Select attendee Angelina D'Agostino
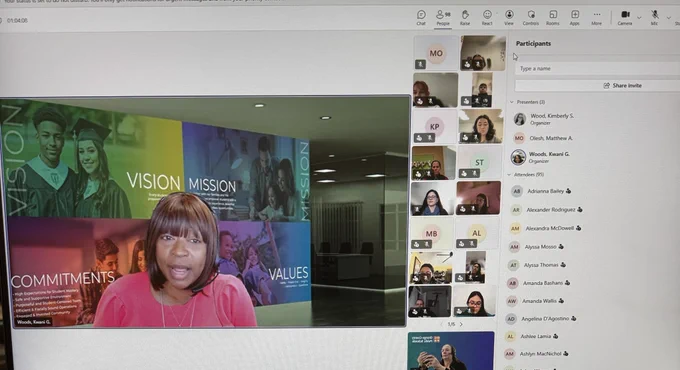This screenshot has height=370, width=680. pyautogui.click(x=545, y=319)
